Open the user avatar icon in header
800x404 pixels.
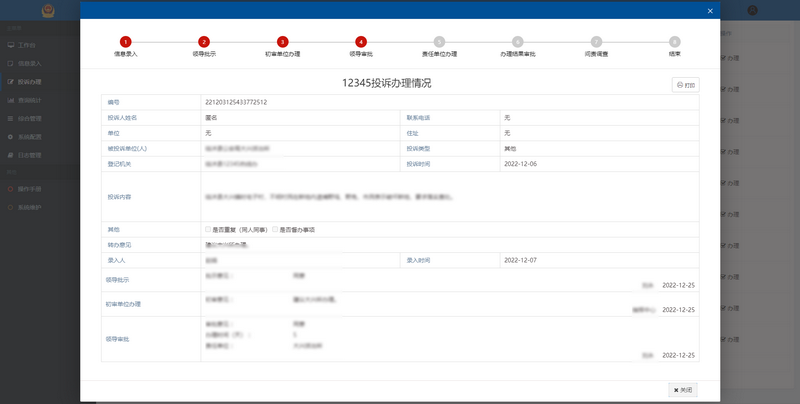753,10
